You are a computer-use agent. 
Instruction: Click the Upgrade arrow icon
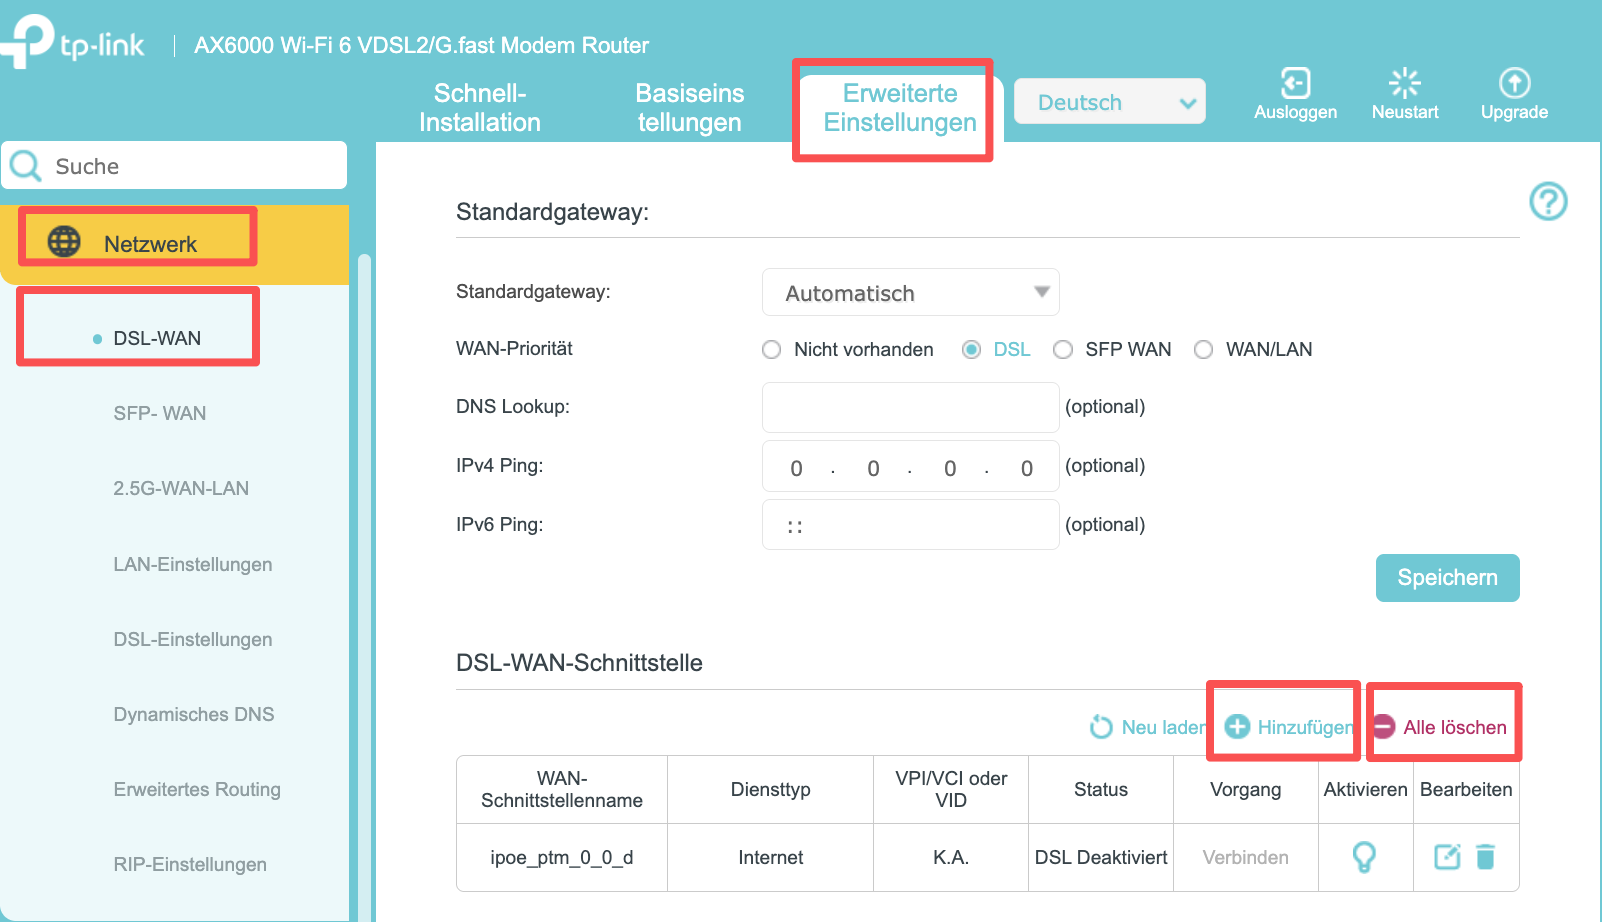[1514, 82]
